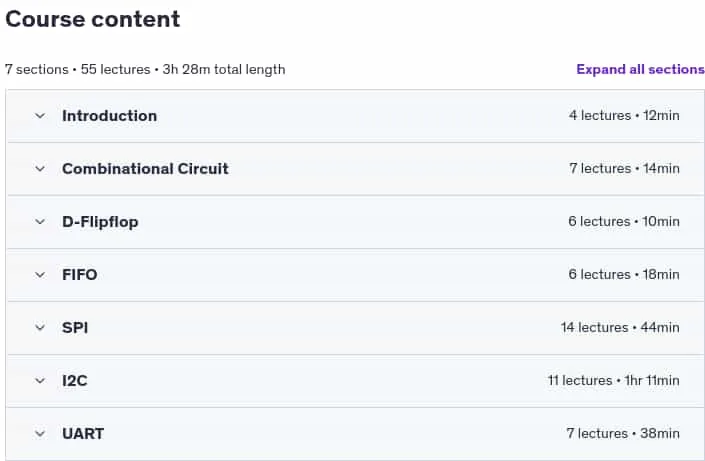
Task: Click the chevron icon beside UART
Action: (x=40, y=434)
